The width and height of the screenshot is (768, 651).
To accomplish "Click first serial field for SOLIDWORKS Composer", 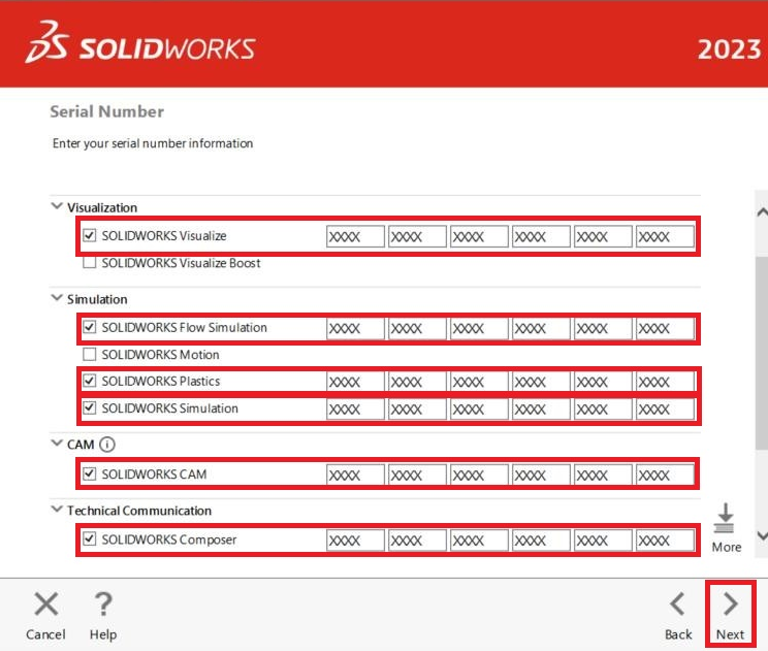I will point(355,541).
